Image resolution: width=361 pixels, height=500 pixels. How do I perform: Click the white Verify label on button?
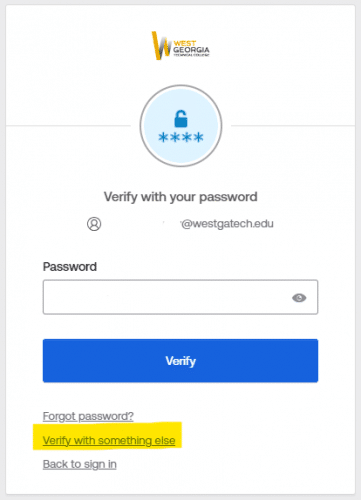[x=181, y=361]
